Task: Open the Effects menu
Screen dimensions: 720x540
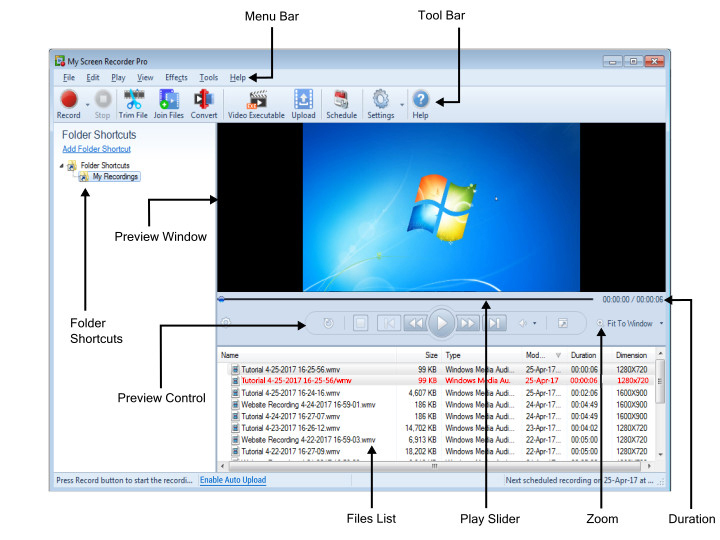Action: [176, 77]
